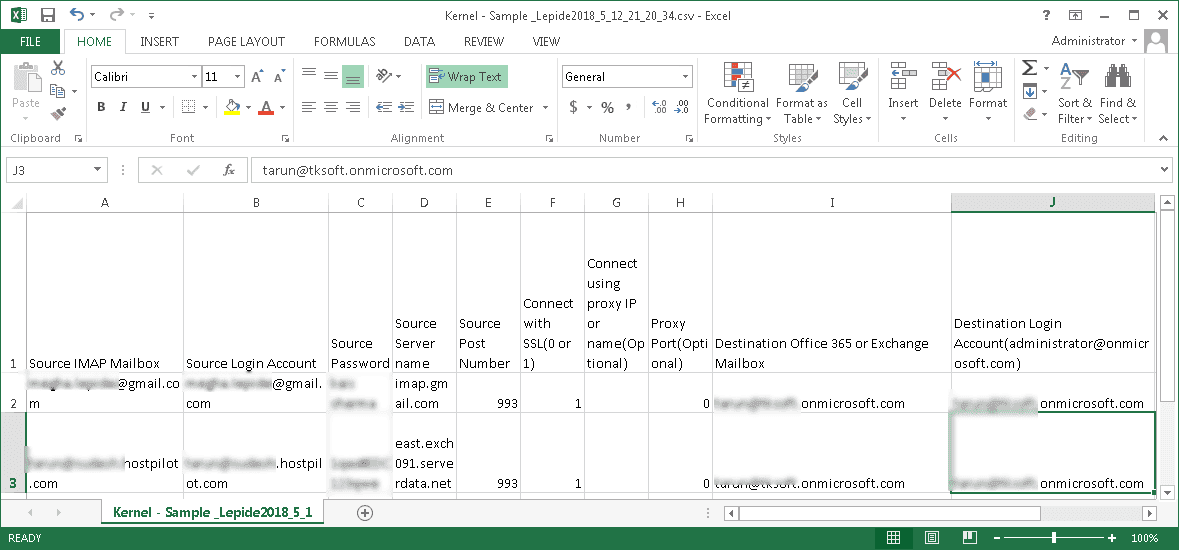Open Format as Table gallery
The width and height of the screenshot is (1179, 550).
[x=802, y=93]
